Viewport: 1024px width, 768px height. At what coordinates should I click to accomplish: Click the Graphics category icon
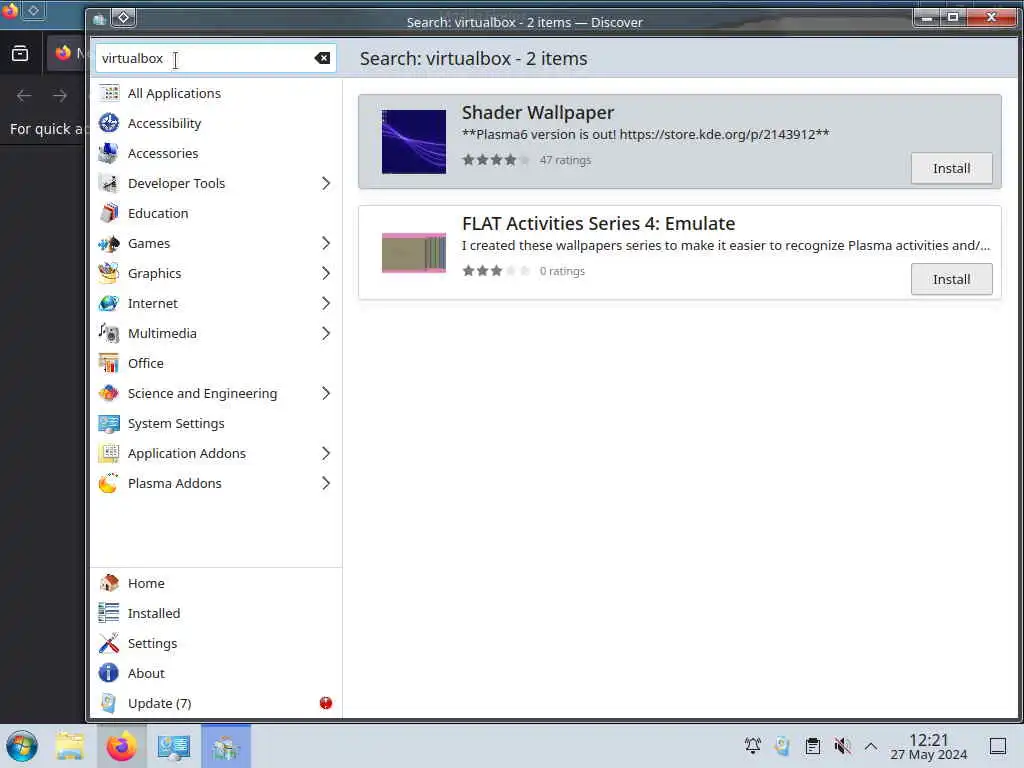109,274
